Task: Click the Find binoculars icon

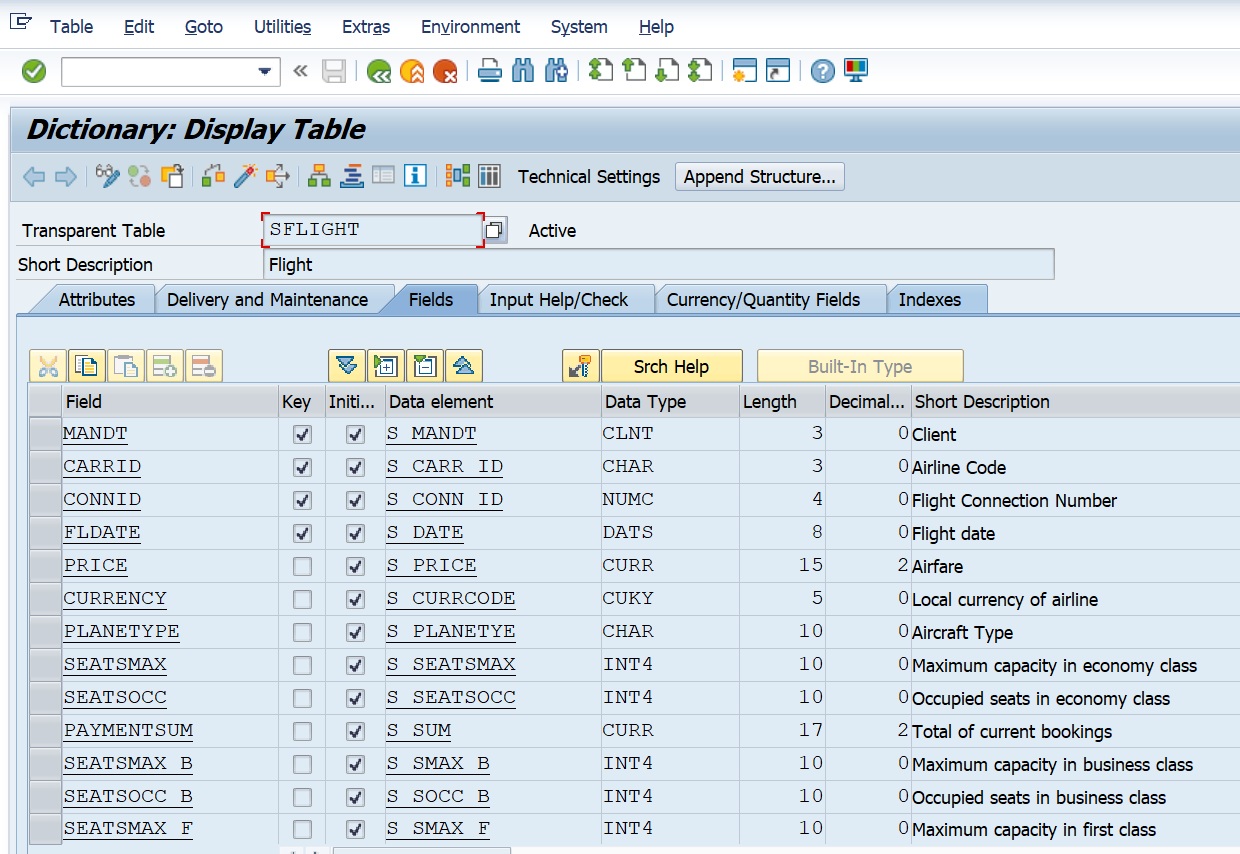Action: tap(523, 71)
